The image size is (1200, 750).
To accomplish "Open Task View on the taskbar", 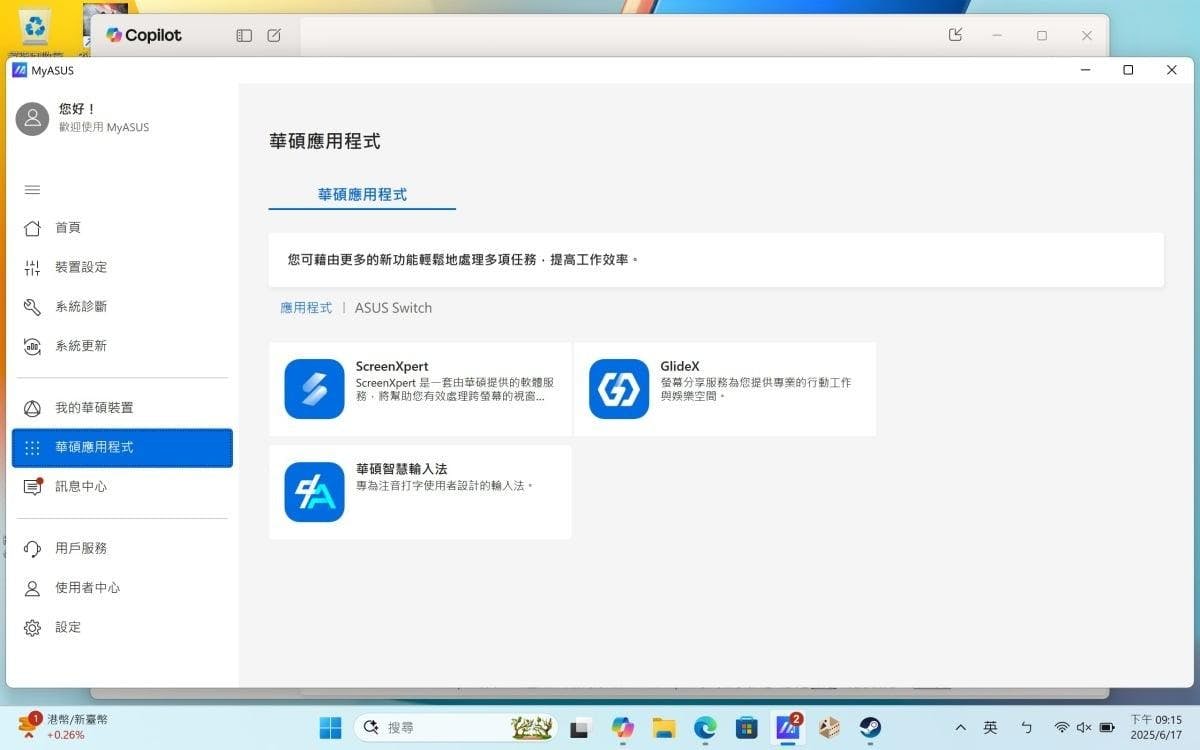I will (x=581, y=728).
